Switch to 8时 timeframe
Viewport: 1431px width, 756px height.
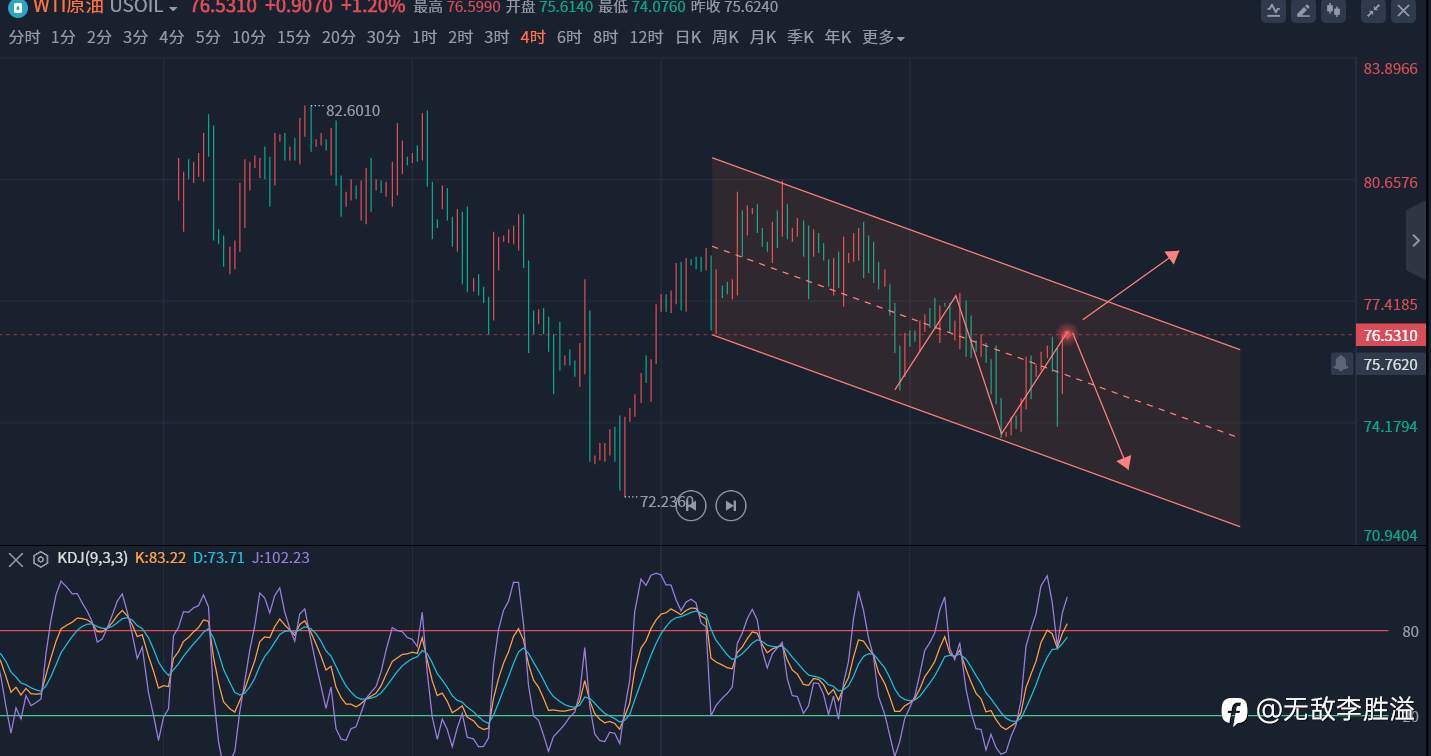(605, 38)
